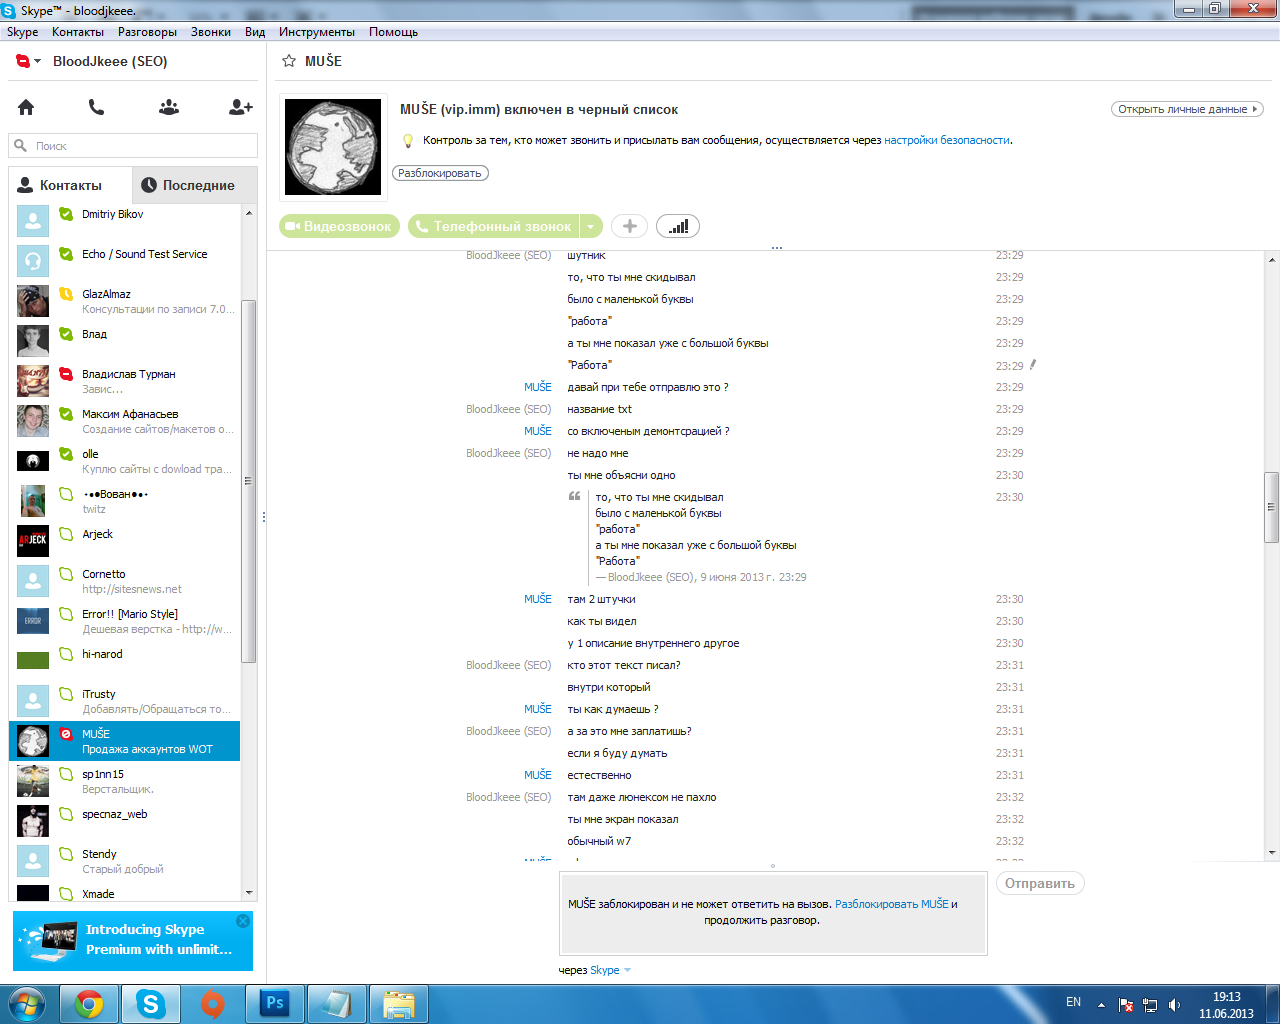Close the Skype Premium ad
This screenshot has width=1280, height=1024.
[243, 921]
